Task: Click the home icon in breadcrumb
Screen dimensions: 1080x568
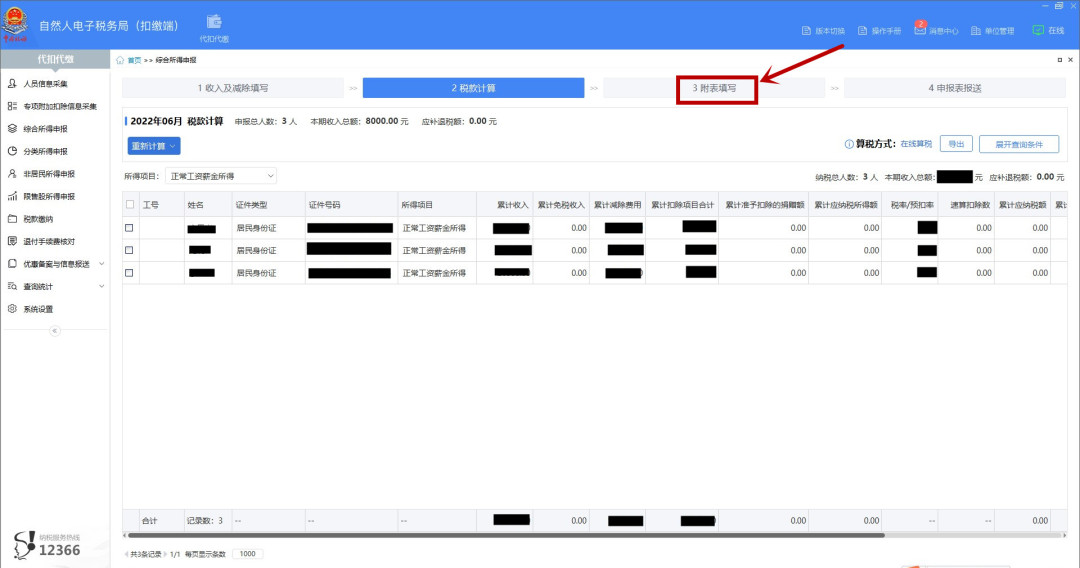Action: (x=121, y=60)
